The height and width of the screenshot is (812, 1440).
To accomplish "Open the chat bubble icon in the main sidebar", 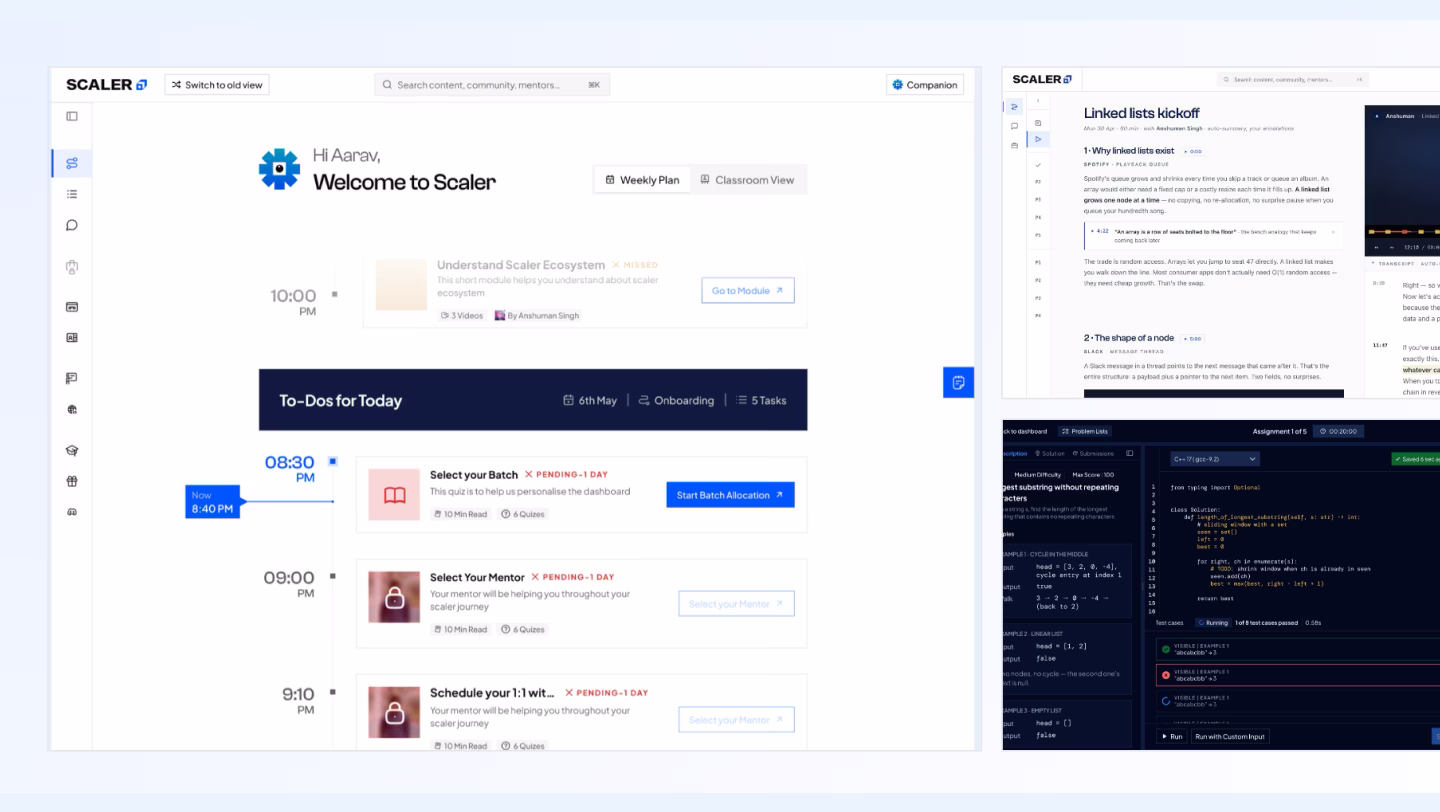I will click(72, 225).
